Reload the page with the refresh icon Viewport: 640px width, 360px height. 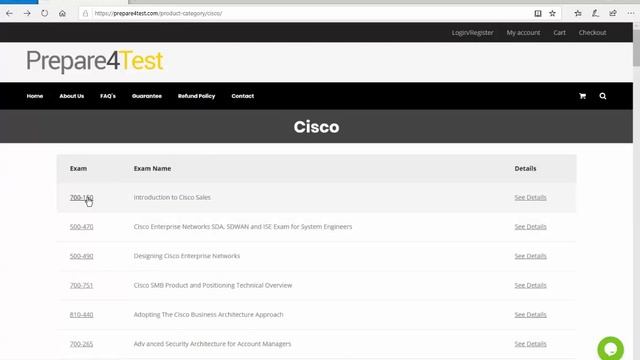[x=44, y=13]
